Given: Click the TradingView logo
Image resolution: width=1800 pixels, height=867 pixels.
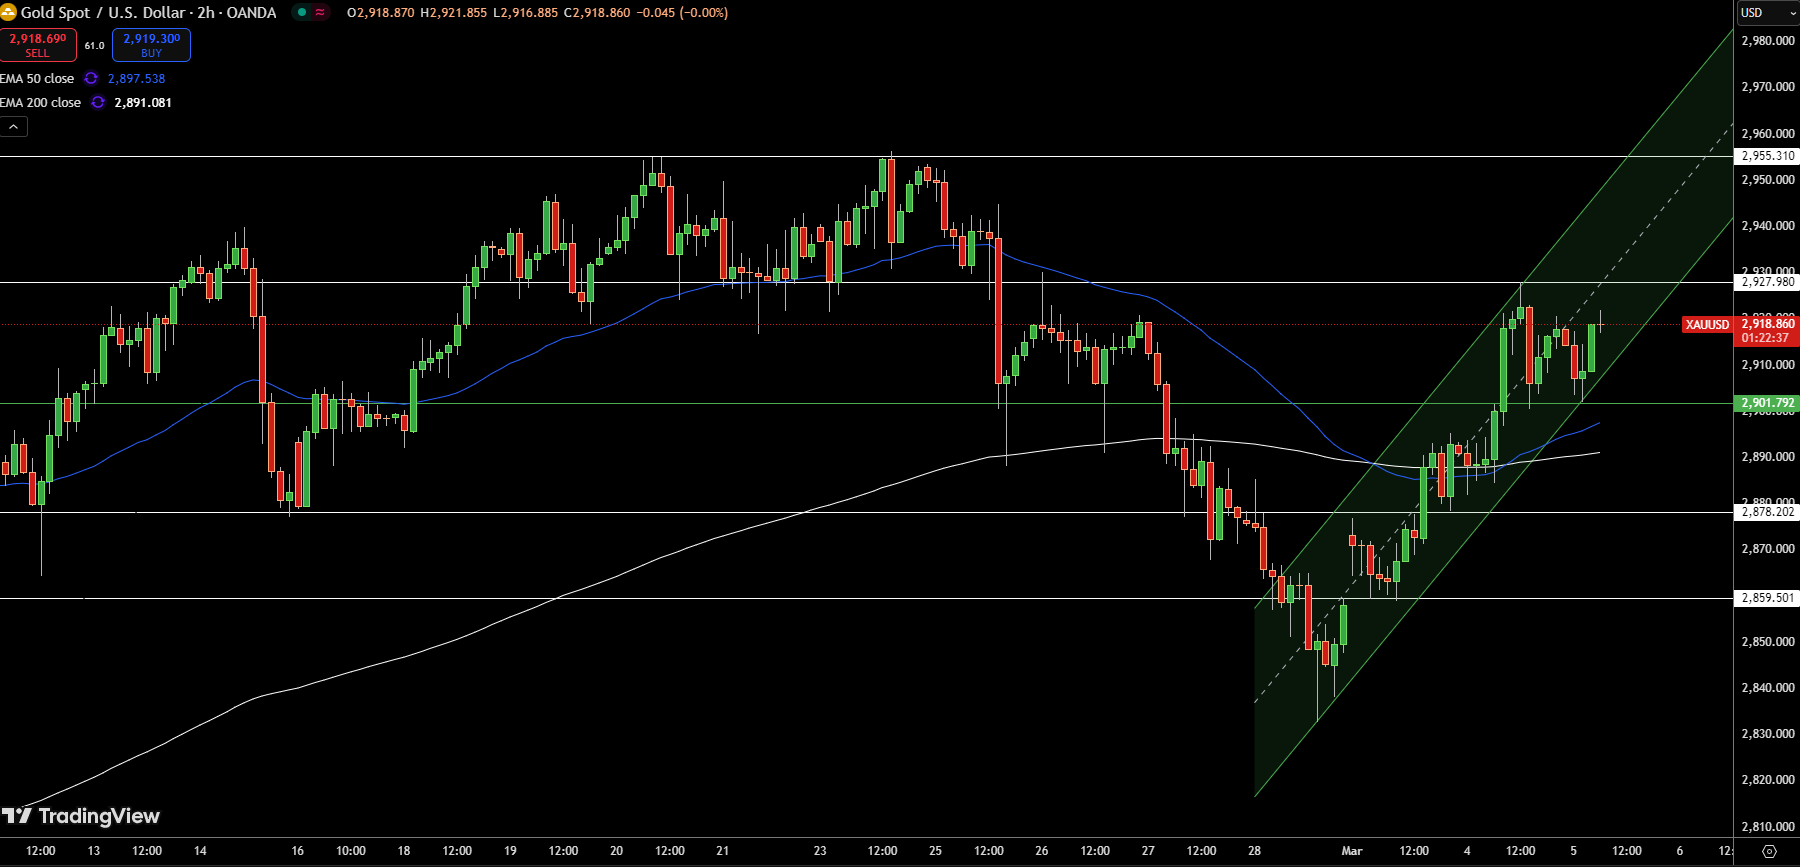Looking at the screenshot, I should coord(81,816).
